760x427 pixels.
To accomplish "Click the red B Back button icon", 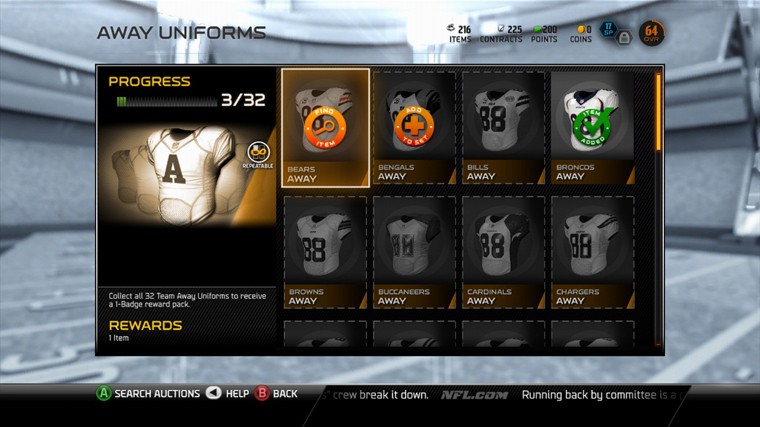I will pyautogui.click(x=262, y=393).
